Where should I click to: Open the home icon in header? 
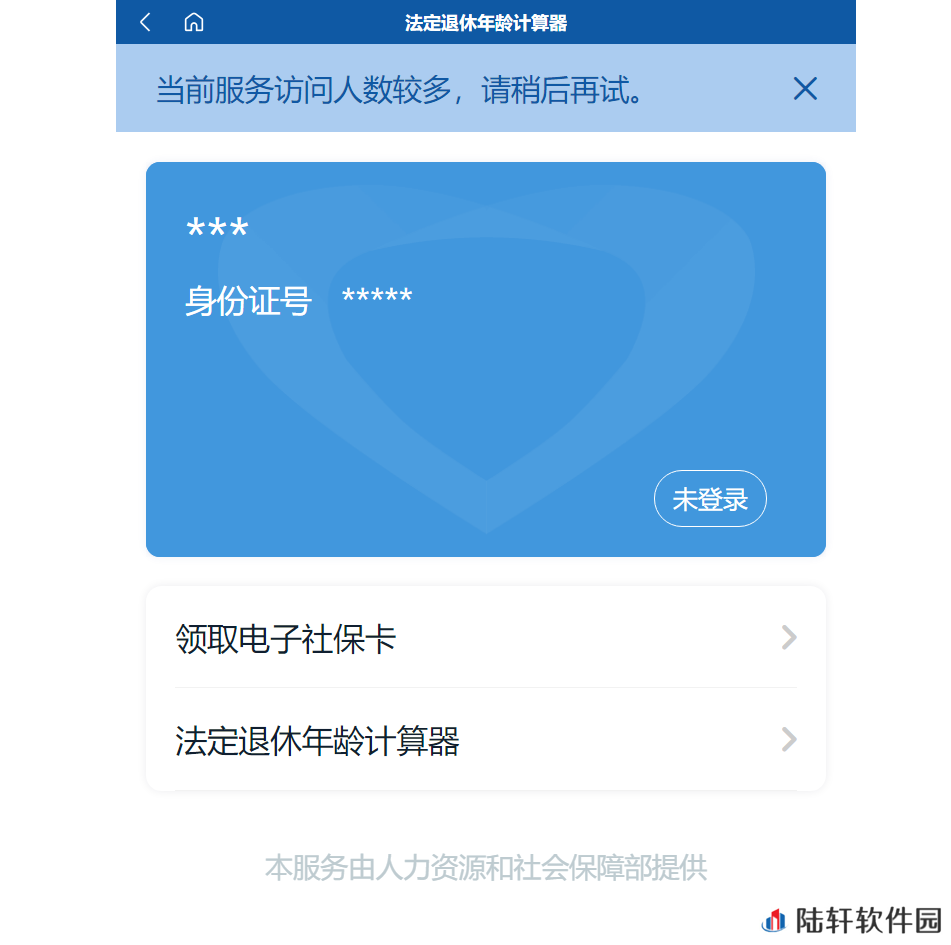[x=193, y=22]
